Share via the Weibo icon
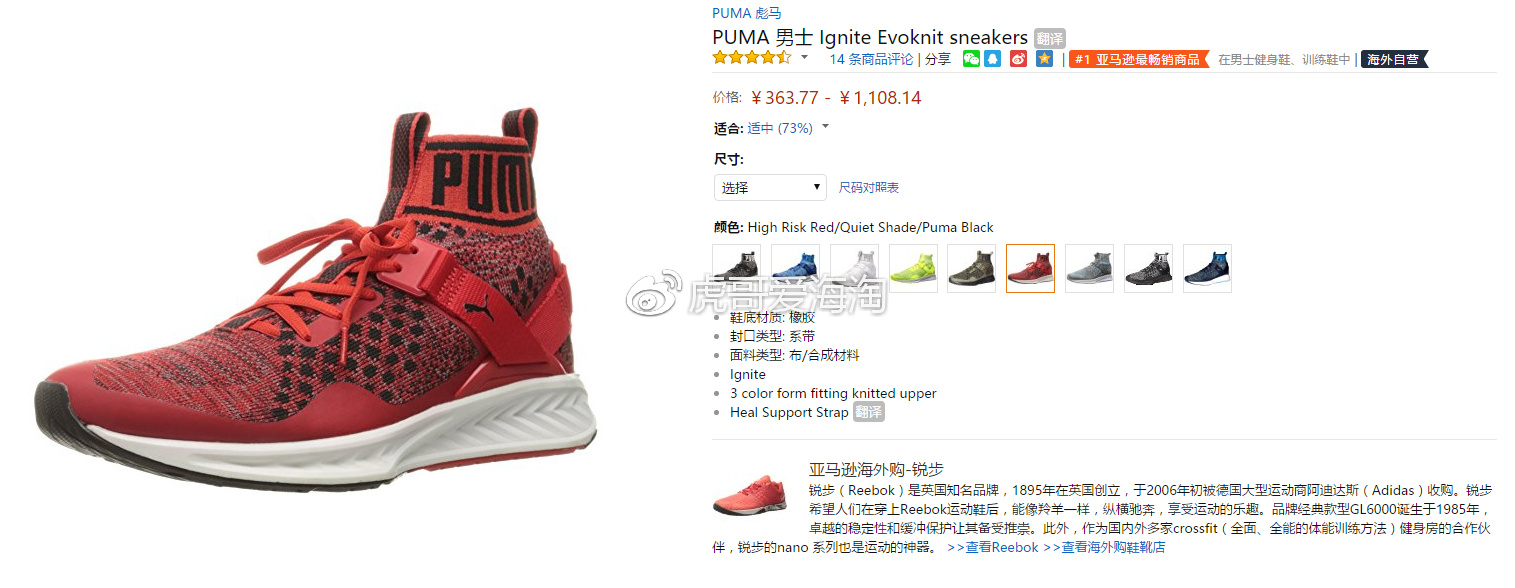This screenshot has height=588, width=1515. pos(1018,59)
